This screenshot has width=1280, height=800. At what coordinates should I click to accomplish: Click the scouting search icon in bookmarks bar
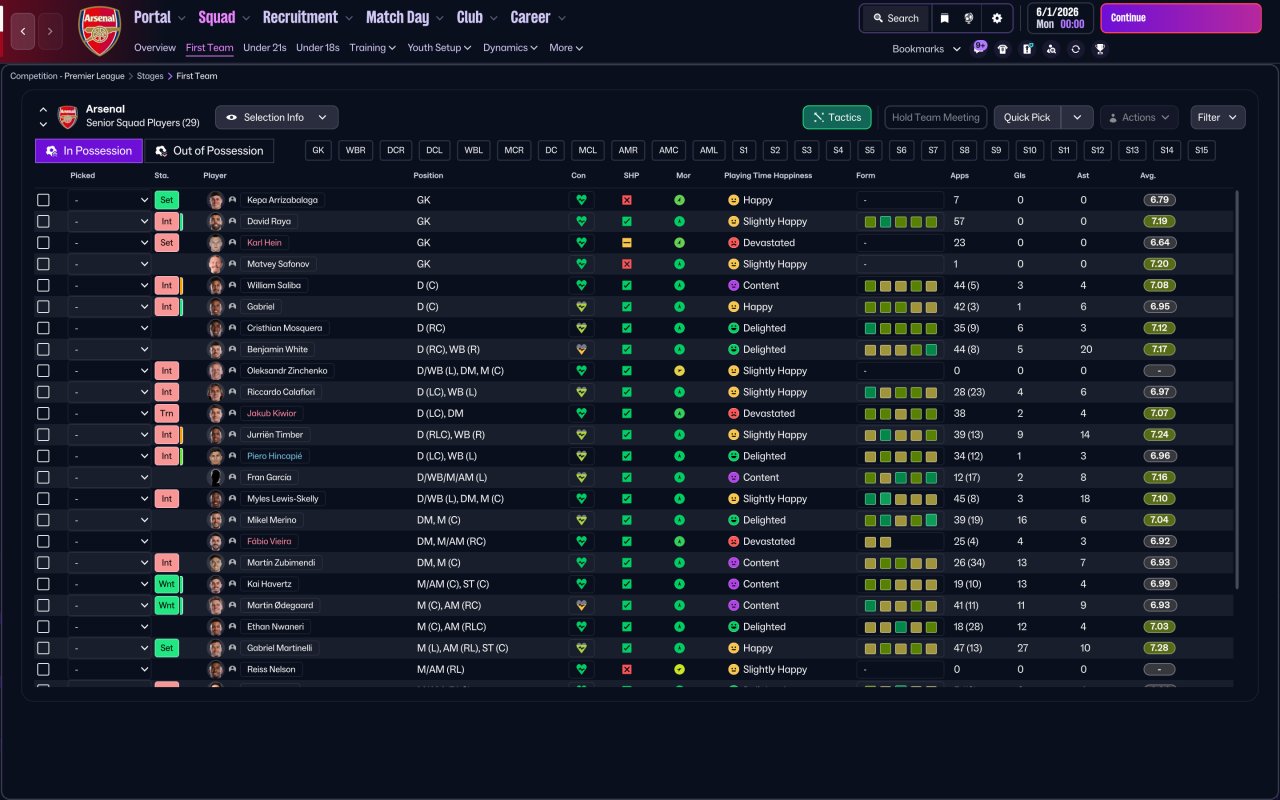coord(1051,49)
